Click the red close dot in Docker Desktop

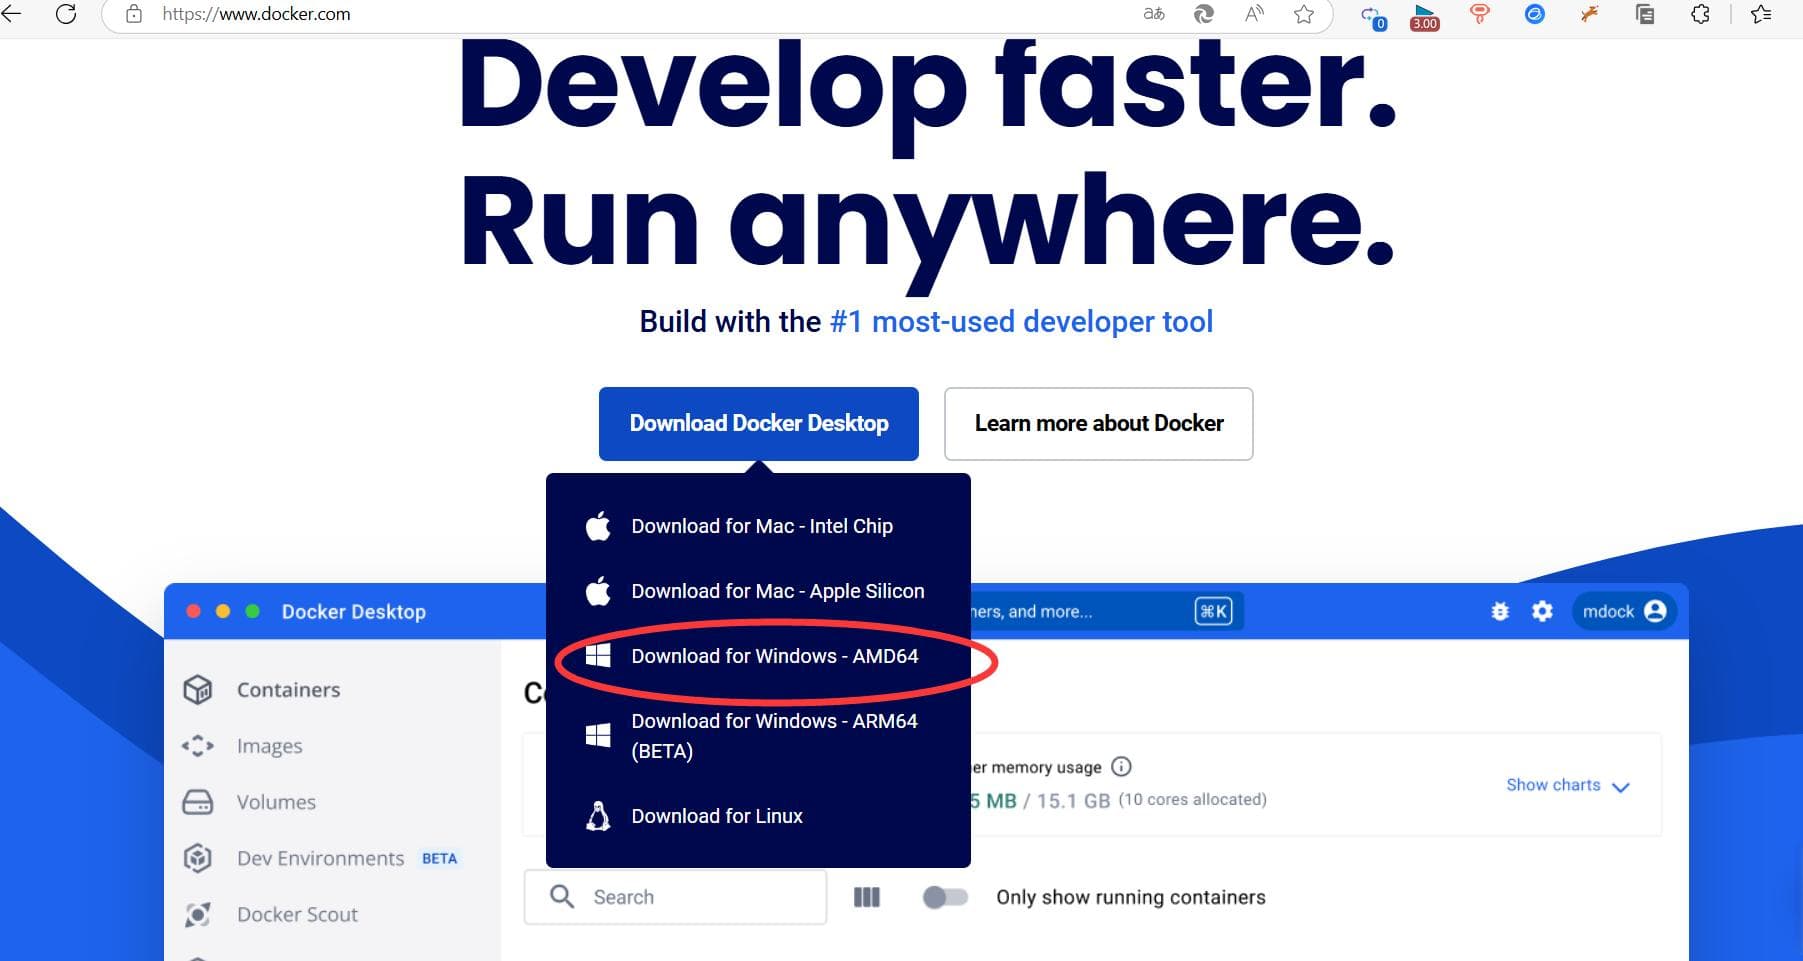pos(194,611)
